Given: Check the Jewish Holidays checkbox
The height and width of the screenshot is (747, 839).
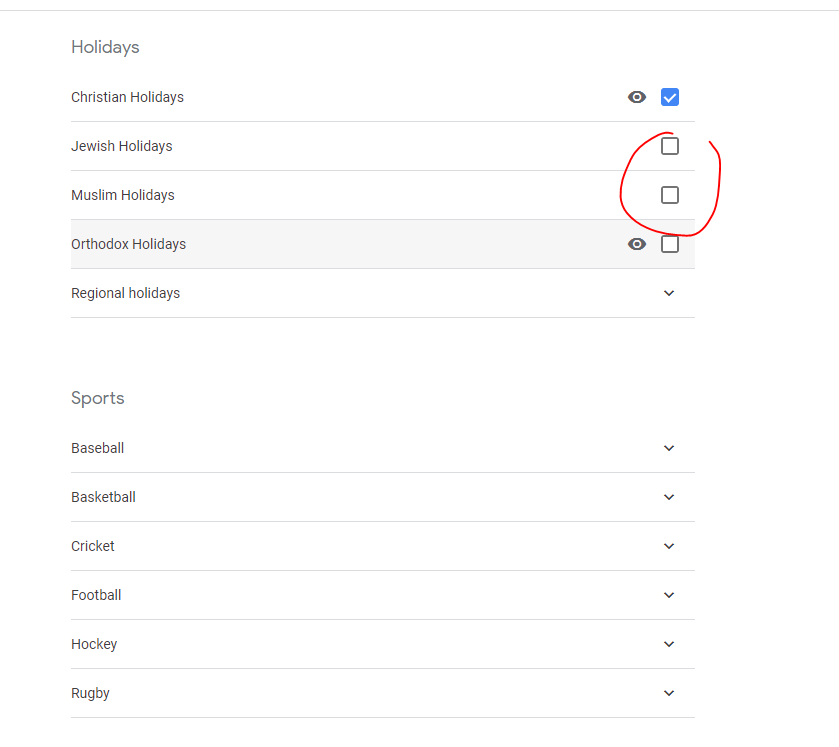Looking at the screenshot, I should 670,146.
